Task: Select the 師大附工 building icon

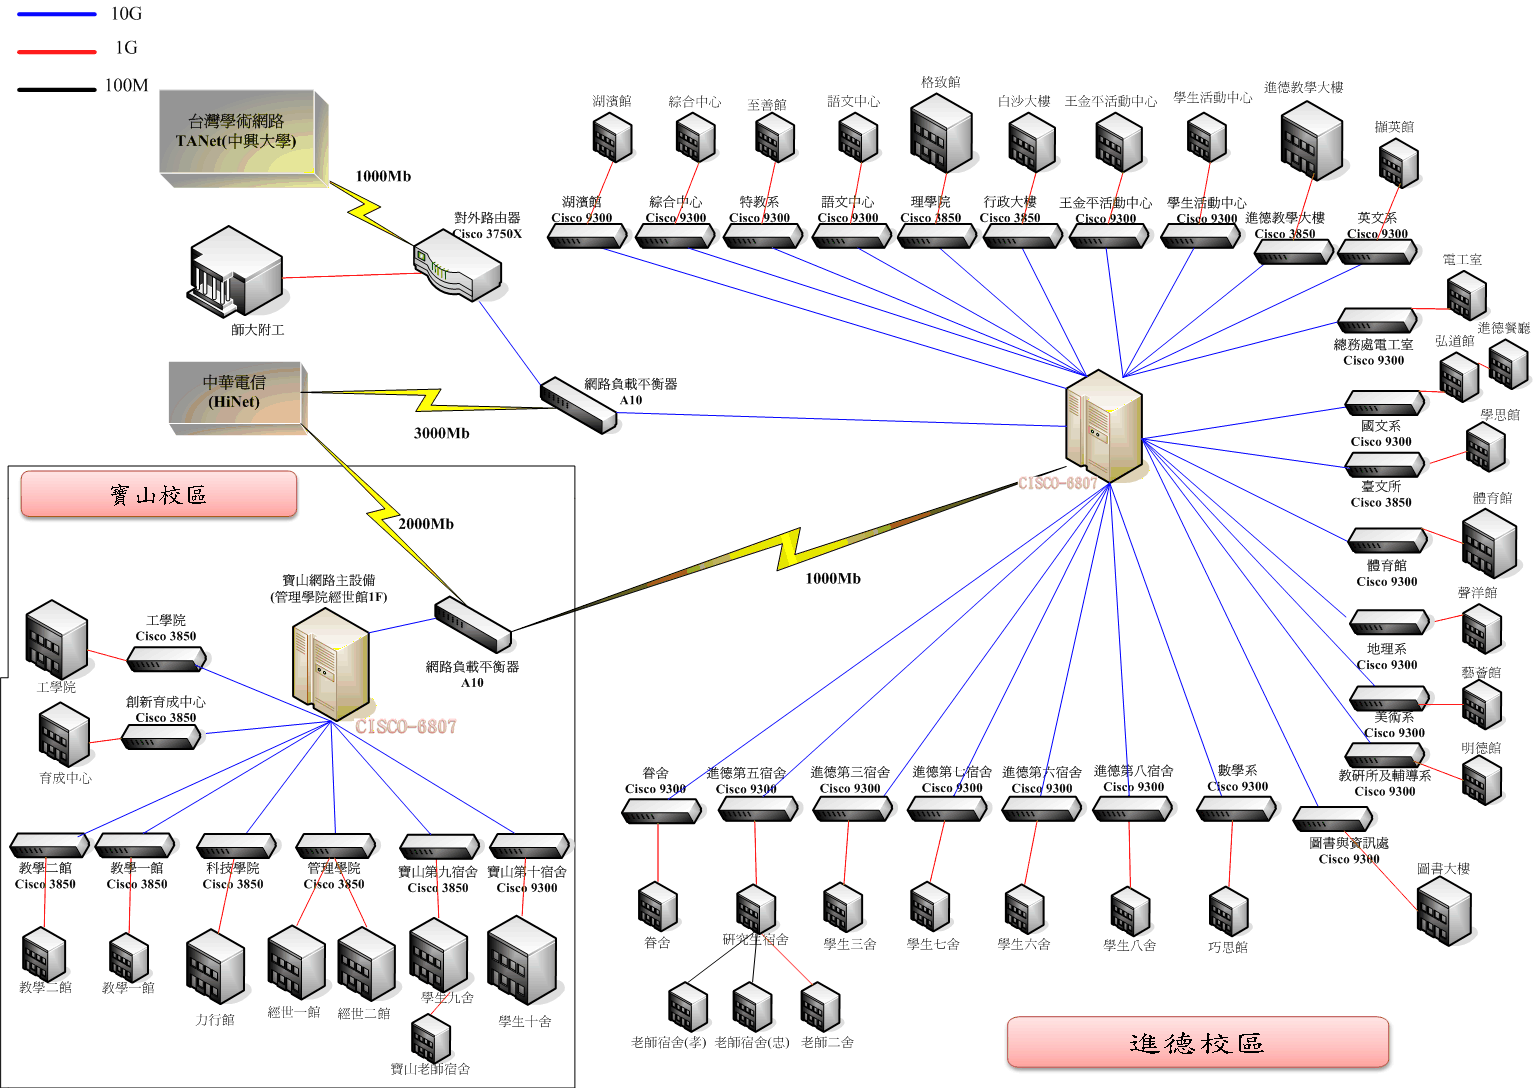Action: click(236, 271)
